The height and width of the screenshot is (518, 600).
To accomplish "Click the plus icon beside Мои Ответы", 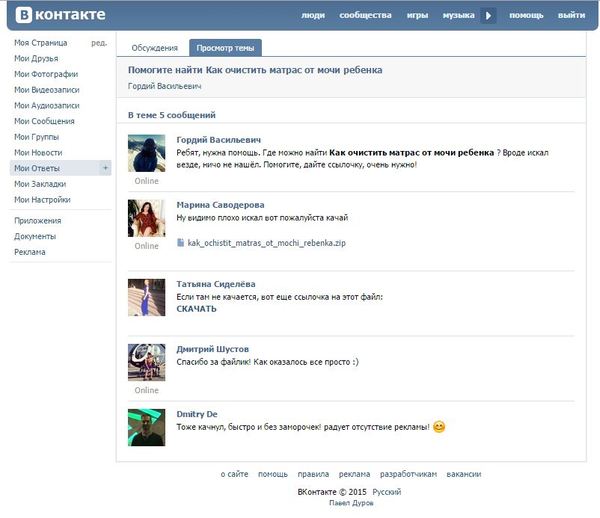I will [x=105, y=168].
